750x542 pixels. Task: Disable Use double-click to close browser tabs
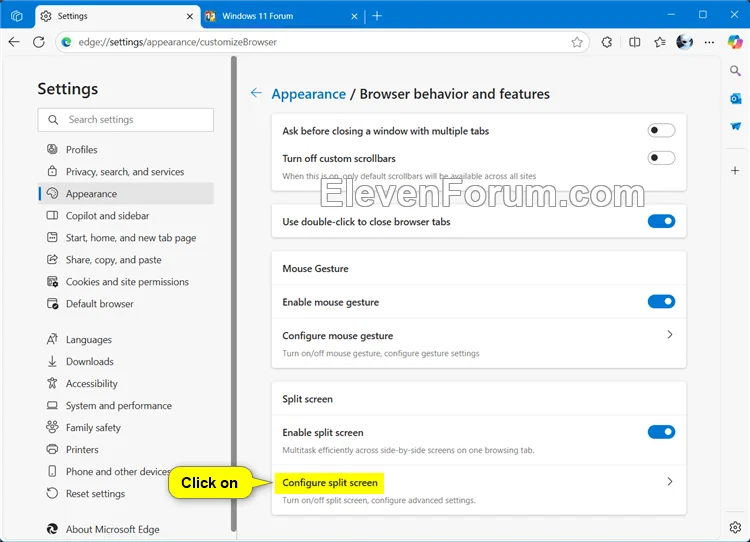click(661, 221)
